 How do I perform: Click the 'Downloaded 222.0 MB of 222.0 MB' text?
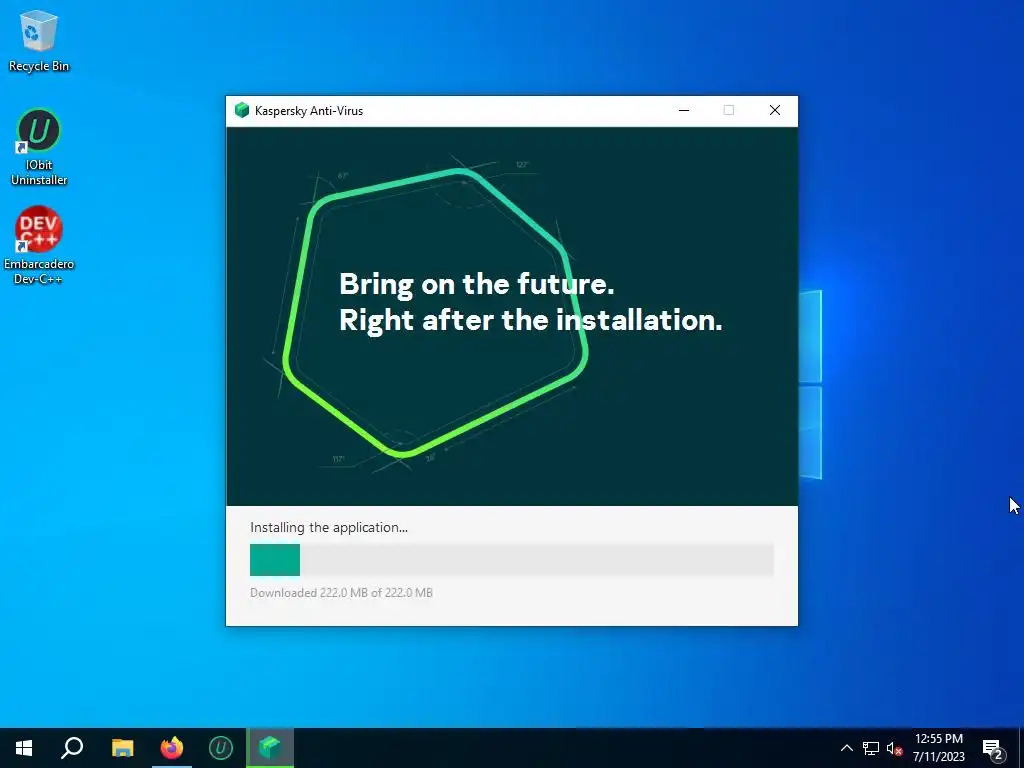342,593
